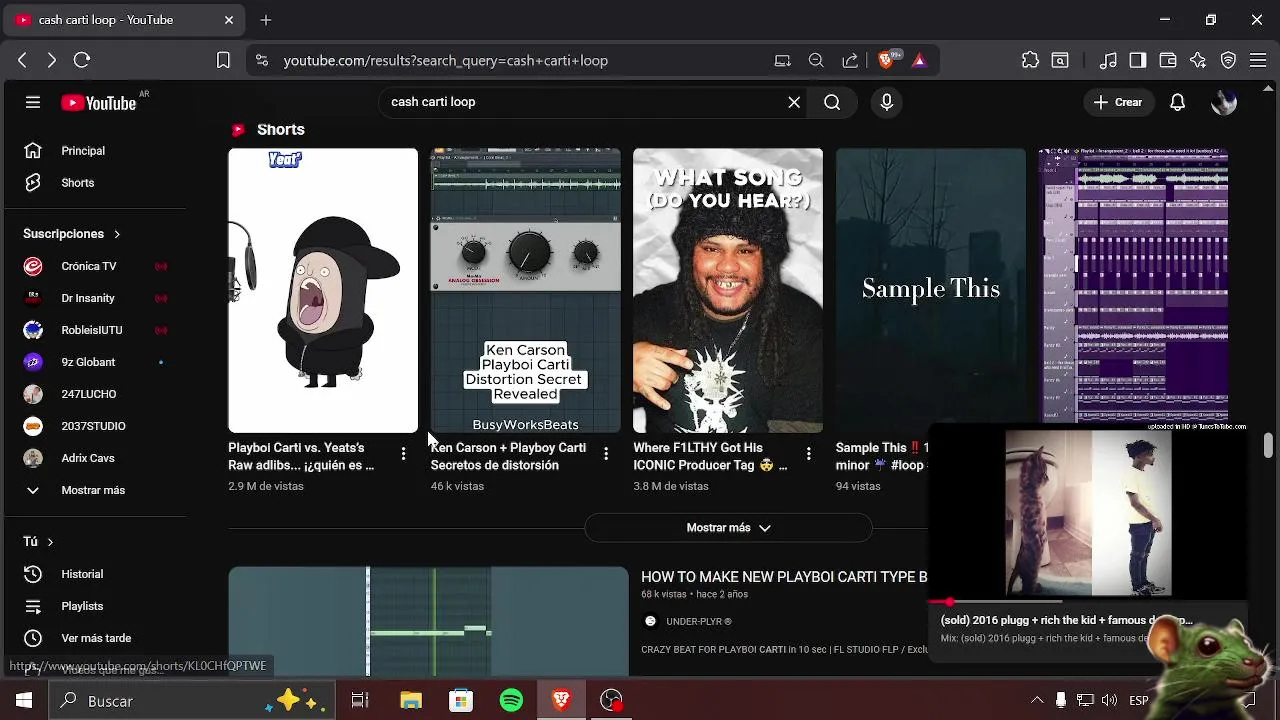Viewport: 1280px width, 720px height.
Task: Open the 2037STUDIO channel
Action: (x=93, y=426)
